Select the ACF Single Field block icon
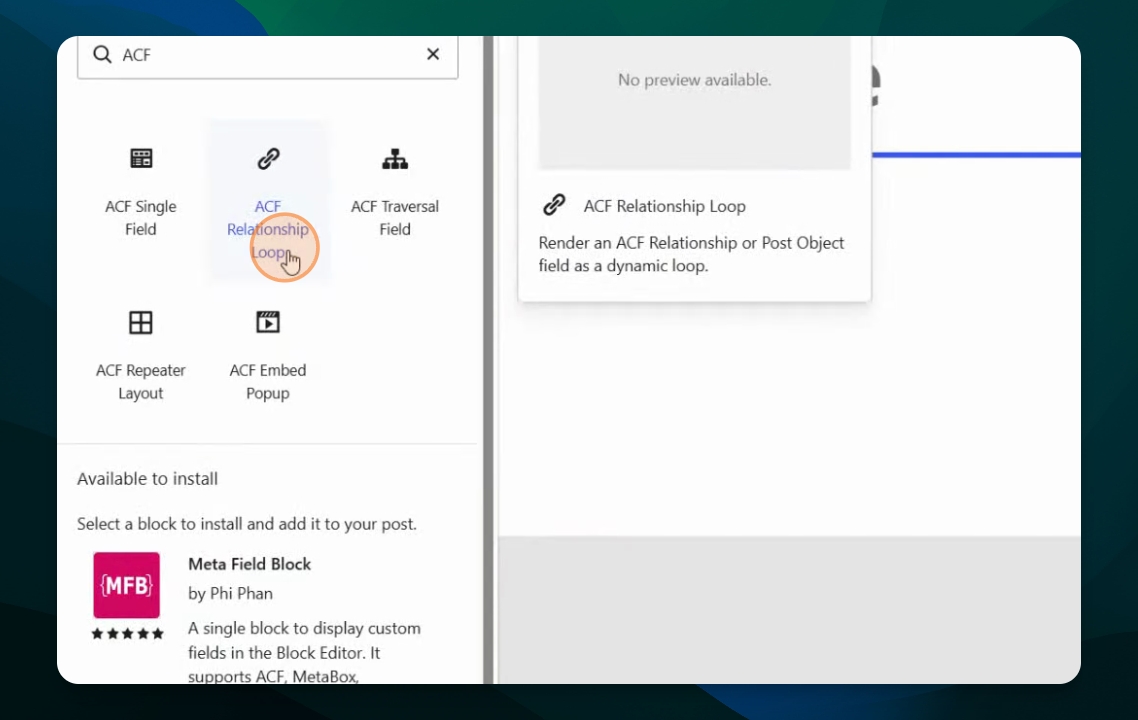This screenshot has width=1138, height=720. (x=141, y=158)
